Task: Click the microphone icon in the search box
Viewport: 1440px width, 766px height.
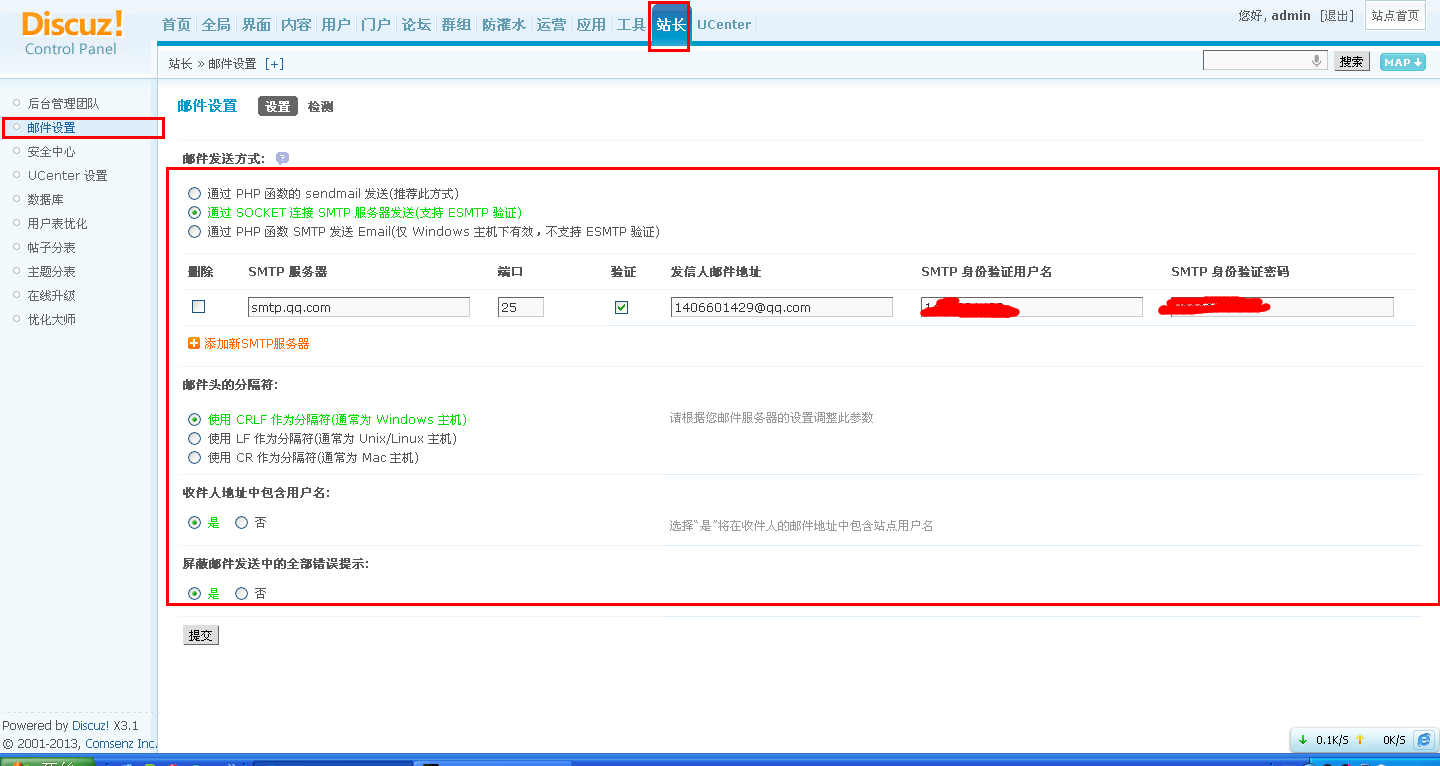Action: [1317, 61]
